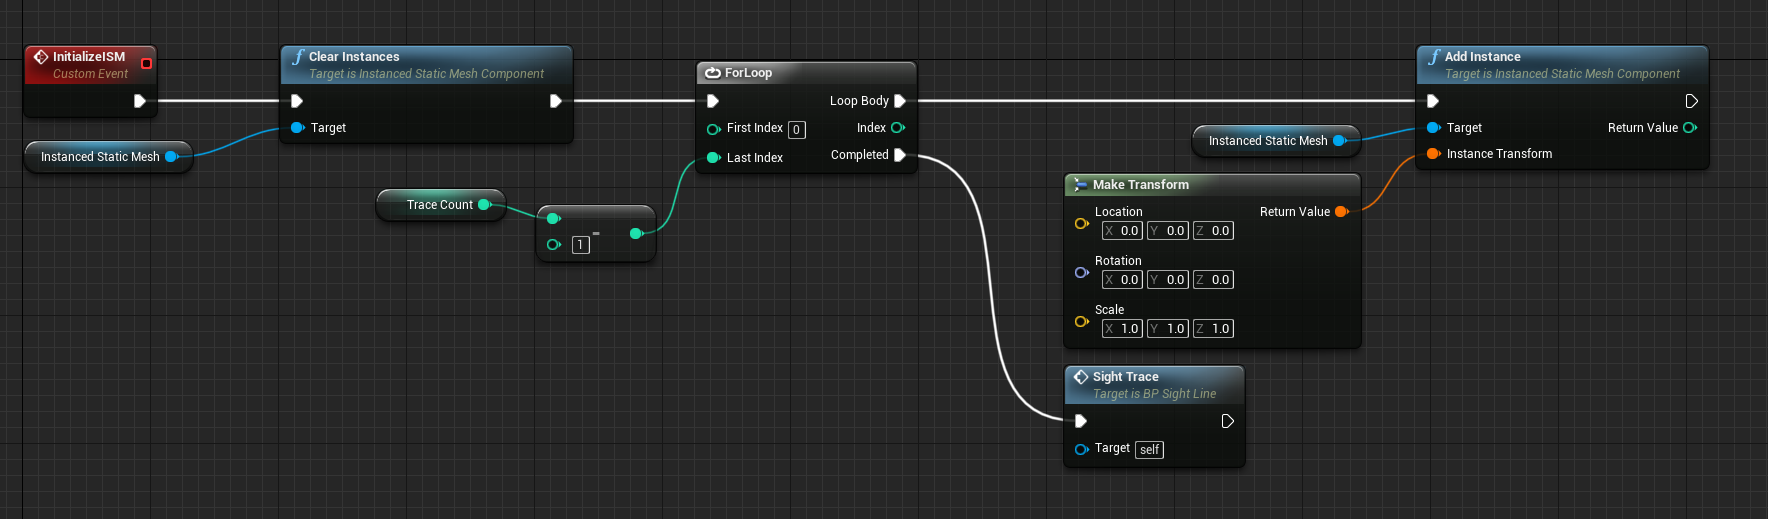This screenshot has height=519, width=1768.
Task: Select the ForLoop node title
Action: pyautogui.click(x=748, y=73)
